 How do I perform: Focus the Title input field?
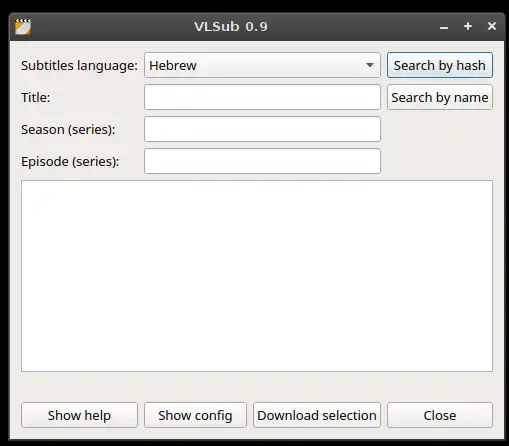click(262, 97)
